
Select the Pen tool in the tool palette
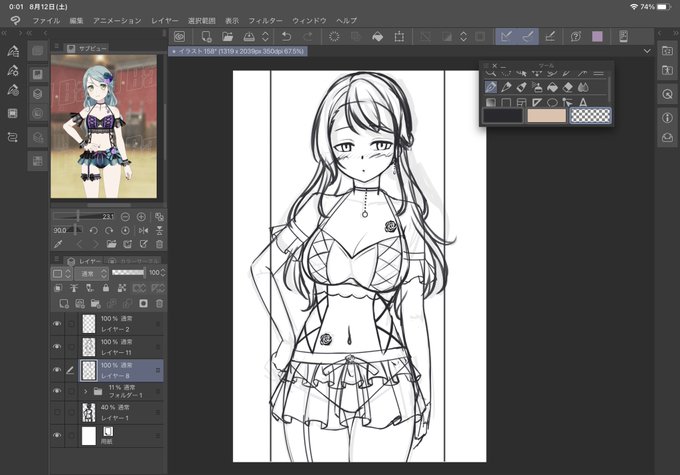click(x=490, y=87)
